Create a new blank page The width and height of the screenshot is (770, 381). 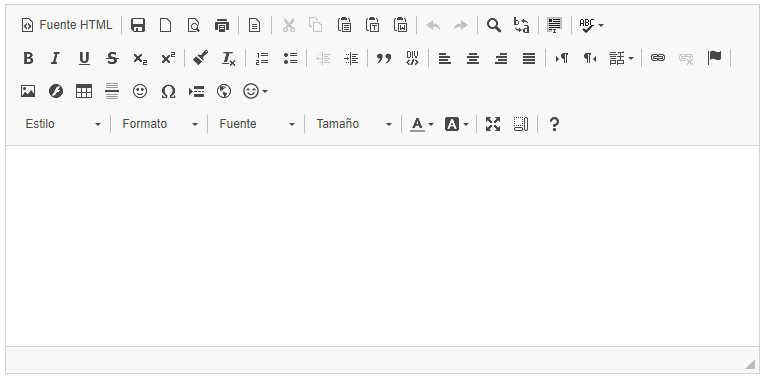[166, 25]
